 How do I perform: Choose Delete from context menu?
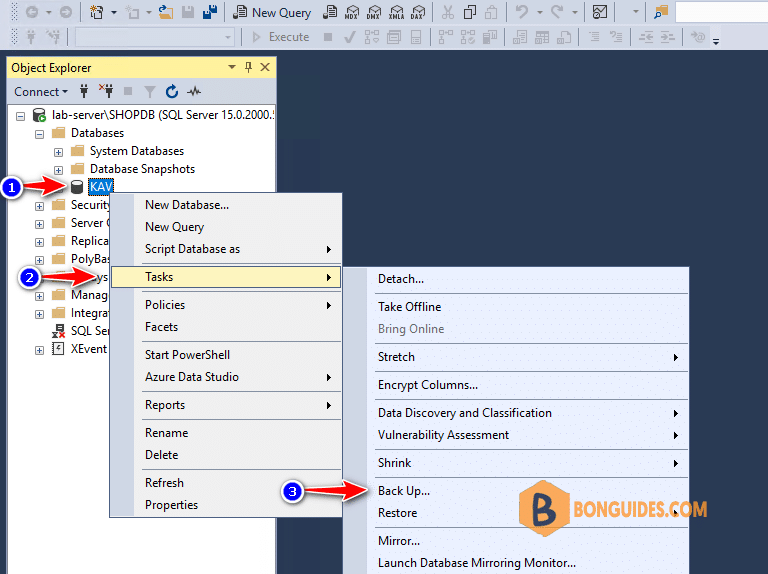pos(226,455)
